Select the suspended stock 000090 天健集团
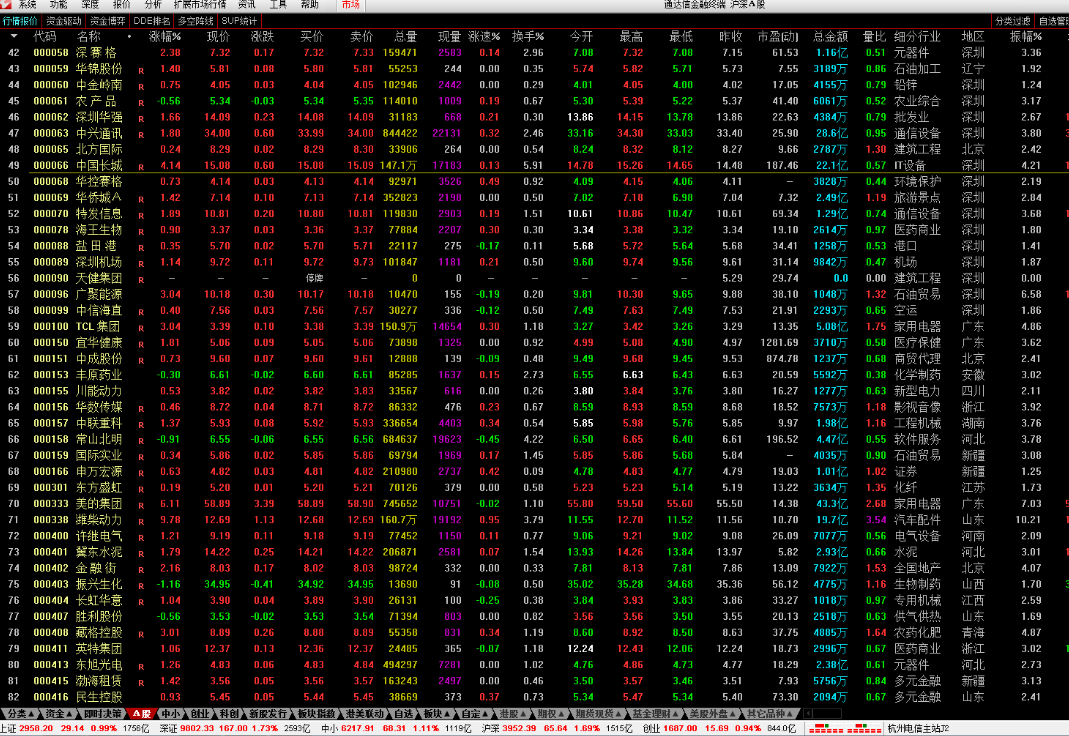Image resolution: width=1069 pixels, height=736 pixels. click(x=534, y=278)
